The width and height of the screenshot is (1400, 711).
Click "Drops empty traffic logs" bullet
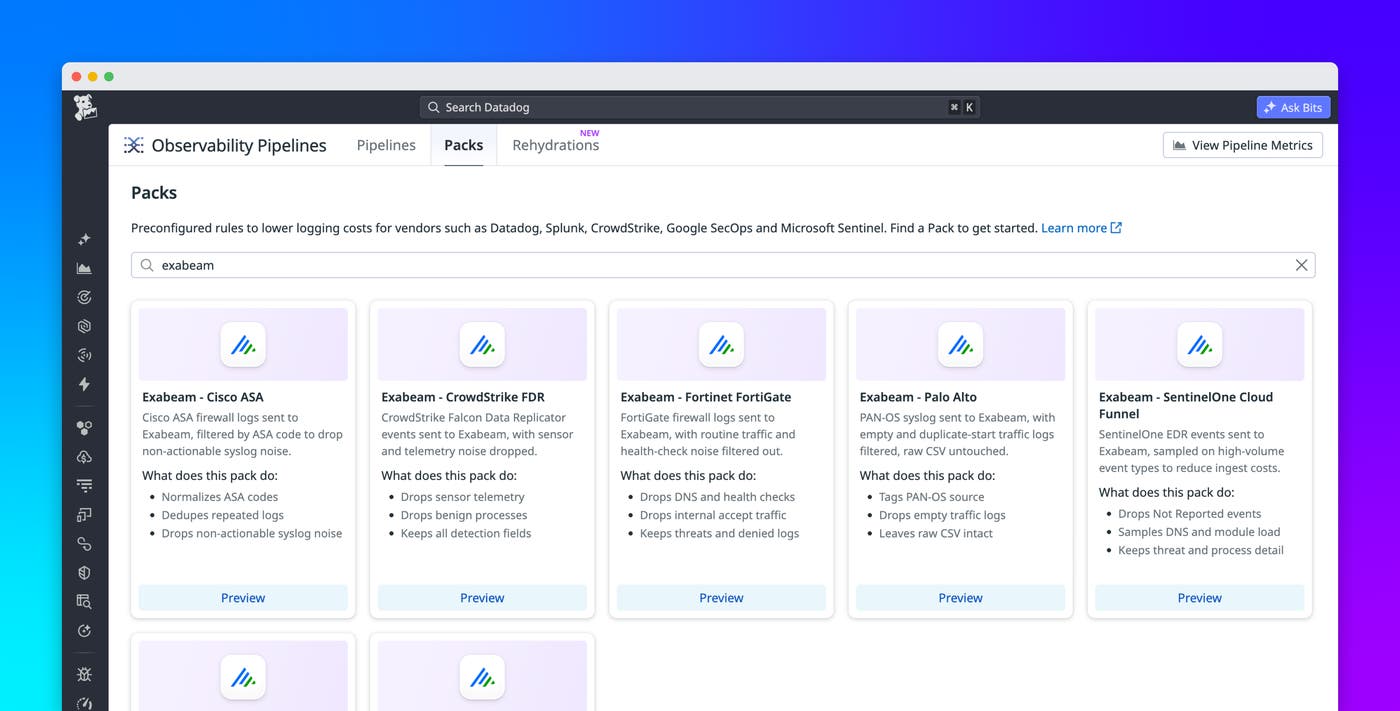942,515
